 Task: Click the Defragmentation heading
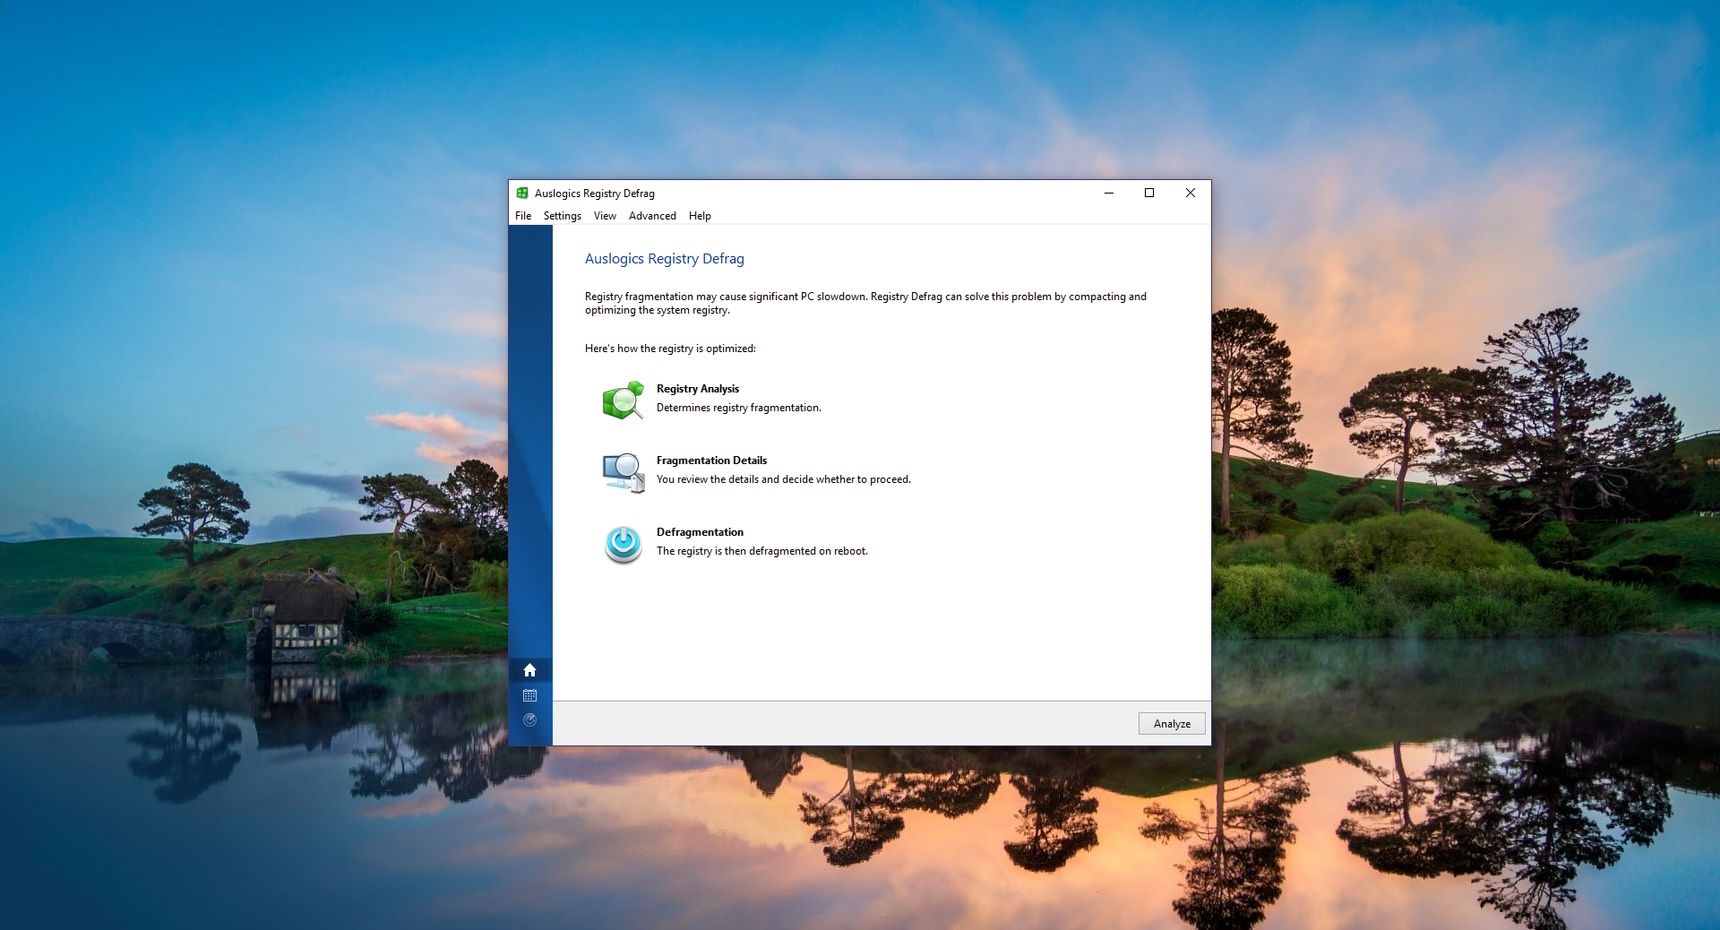tap(700, 532)
